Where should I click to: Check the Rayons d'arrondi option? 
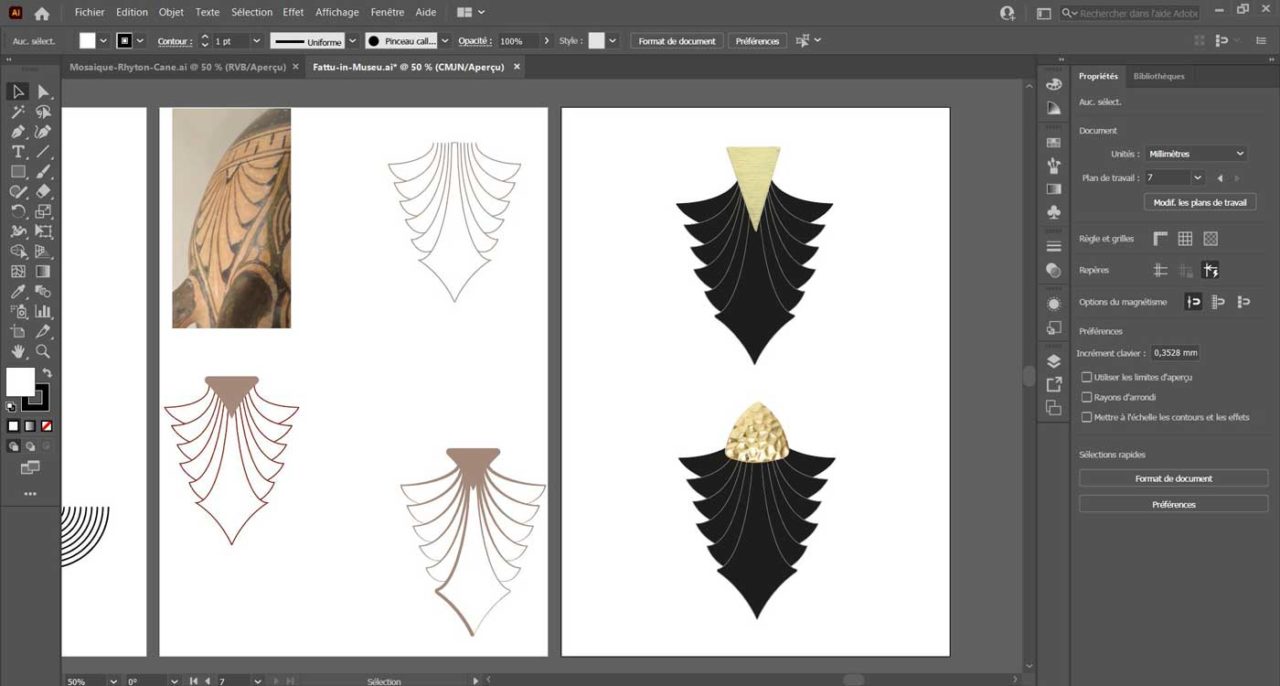pyautogui.click(x=1087, y=398)
